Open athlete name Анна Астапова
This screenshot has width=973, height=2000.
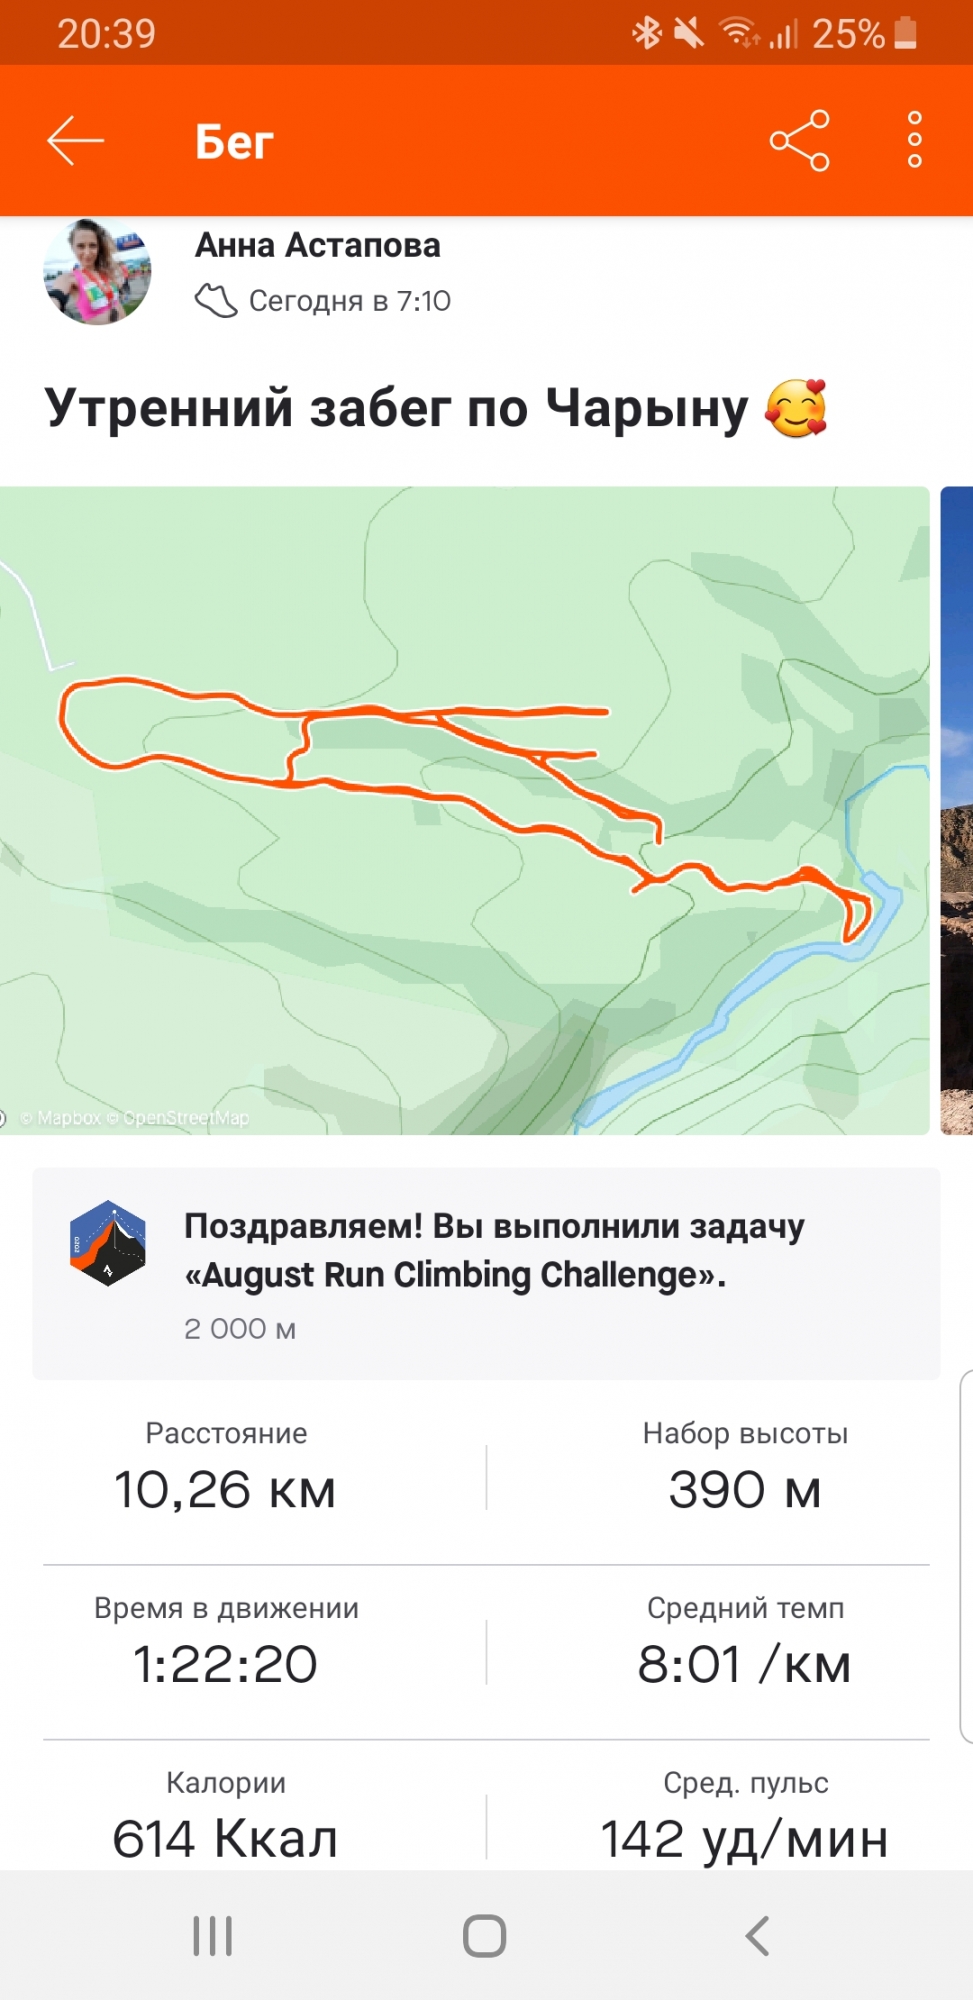coord(317,245)
